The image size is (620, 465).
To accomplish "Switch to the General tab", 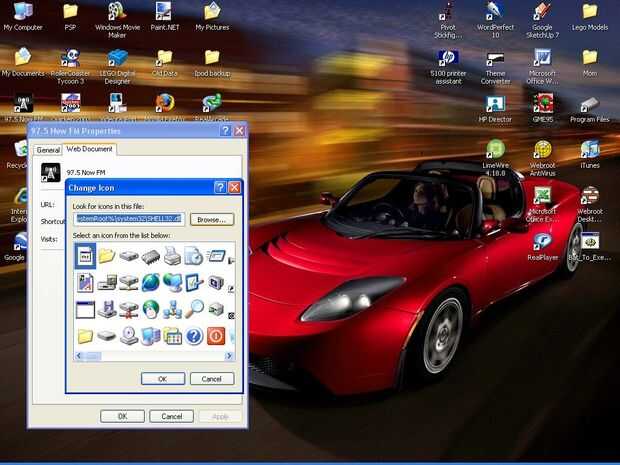I will [x=48, y=150].
